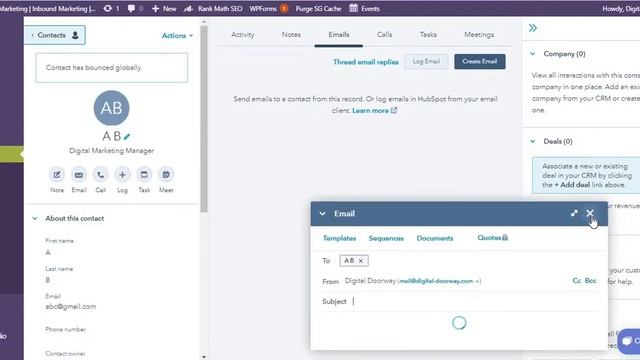640x360 pixels.
Task: Remove AB recipient from To field
Action: pos(361,261)
